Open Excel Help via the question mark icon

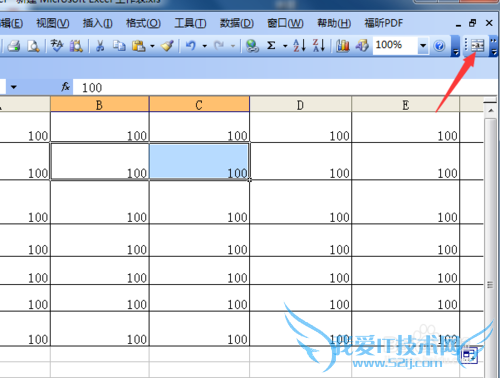click(x=440, y=45)
